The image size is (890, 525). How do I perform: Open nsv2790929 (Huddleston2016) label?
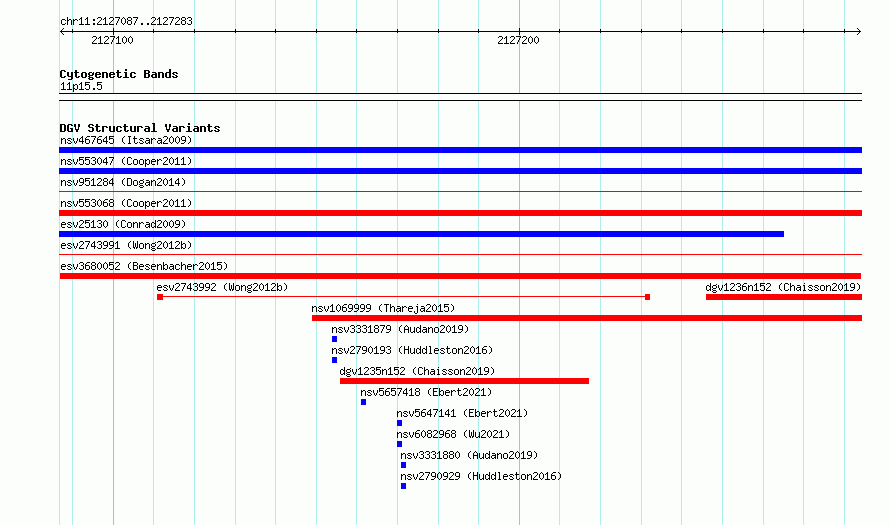click(x=481, y=476)
